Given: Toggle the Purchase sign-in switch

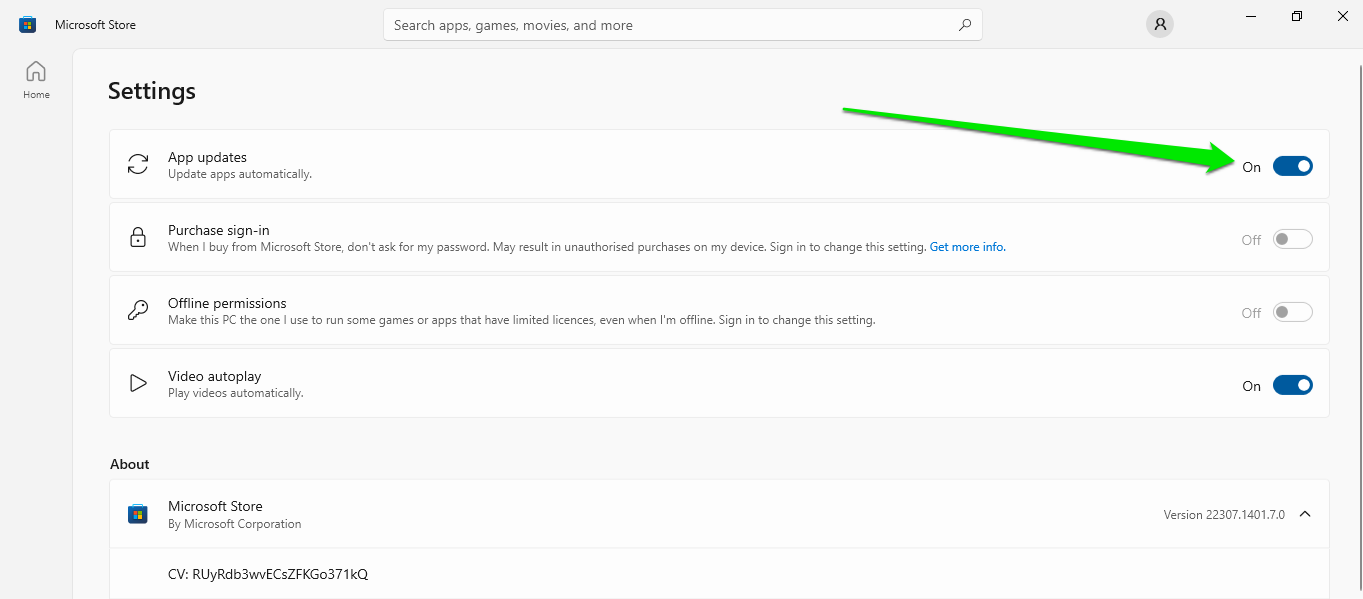Looking at the screenshot, I should click(1292, 240).
